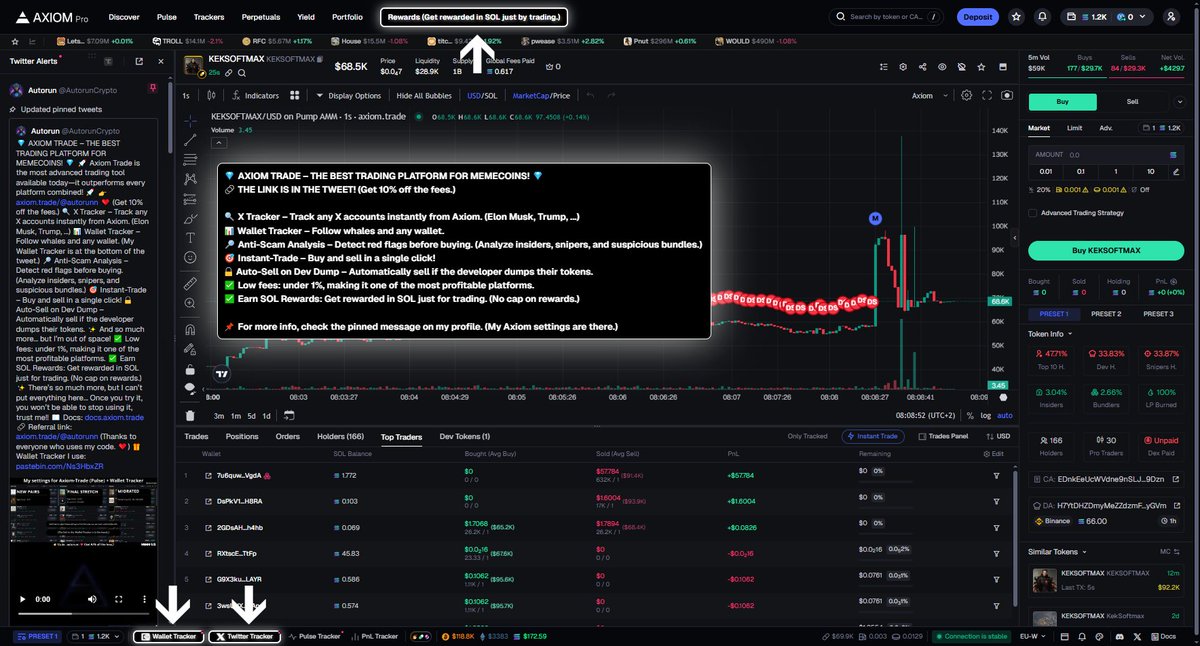The image size is (1200, 646).
Task: Enable Advanced Trading Strategy checkbox
Action: tap(1033, 212)
